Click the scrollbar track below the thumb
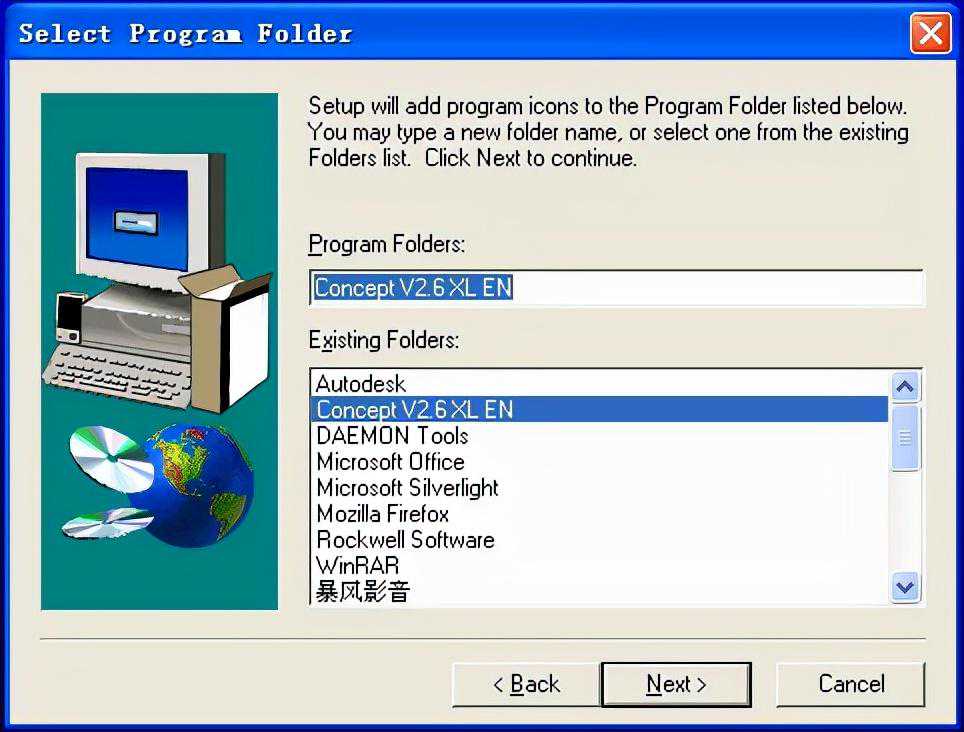 click(905, 521)
